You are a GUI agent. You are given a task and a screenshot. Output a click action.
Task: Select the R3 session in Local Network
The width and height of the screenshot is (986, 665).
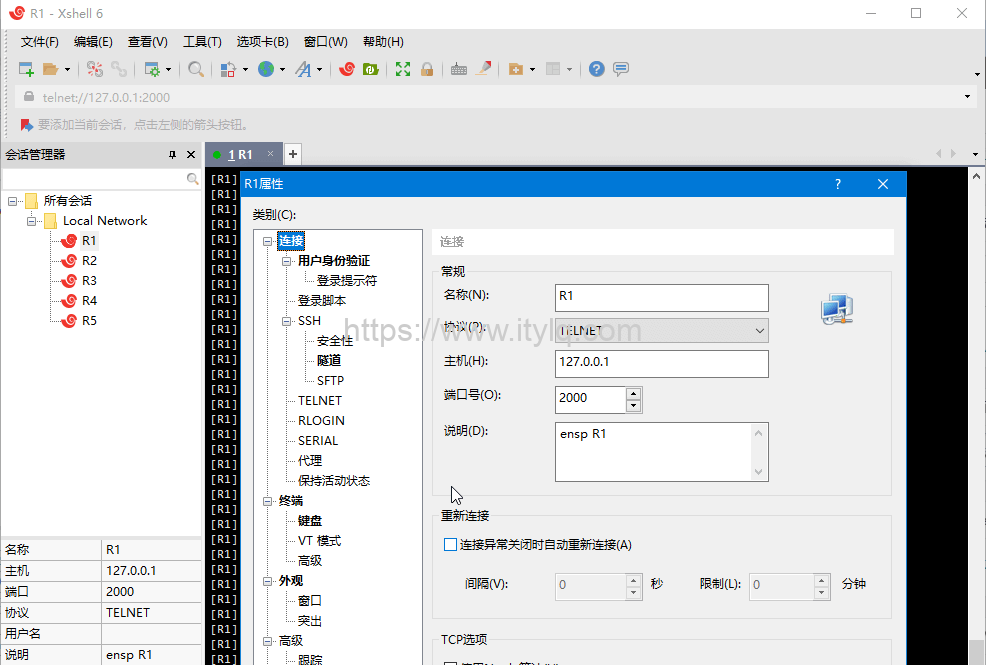(x=87, y=280)
